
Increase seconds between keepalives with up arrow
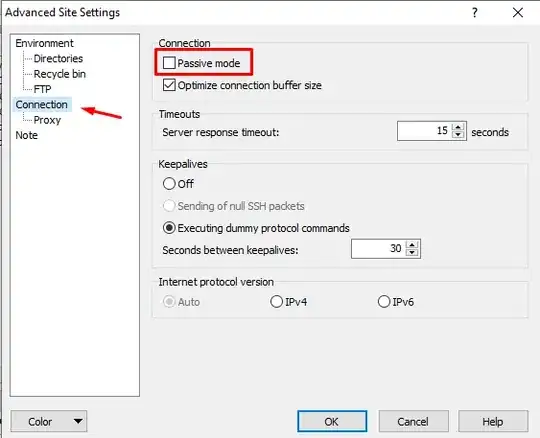pyautogui.click(x=412, y=244)
